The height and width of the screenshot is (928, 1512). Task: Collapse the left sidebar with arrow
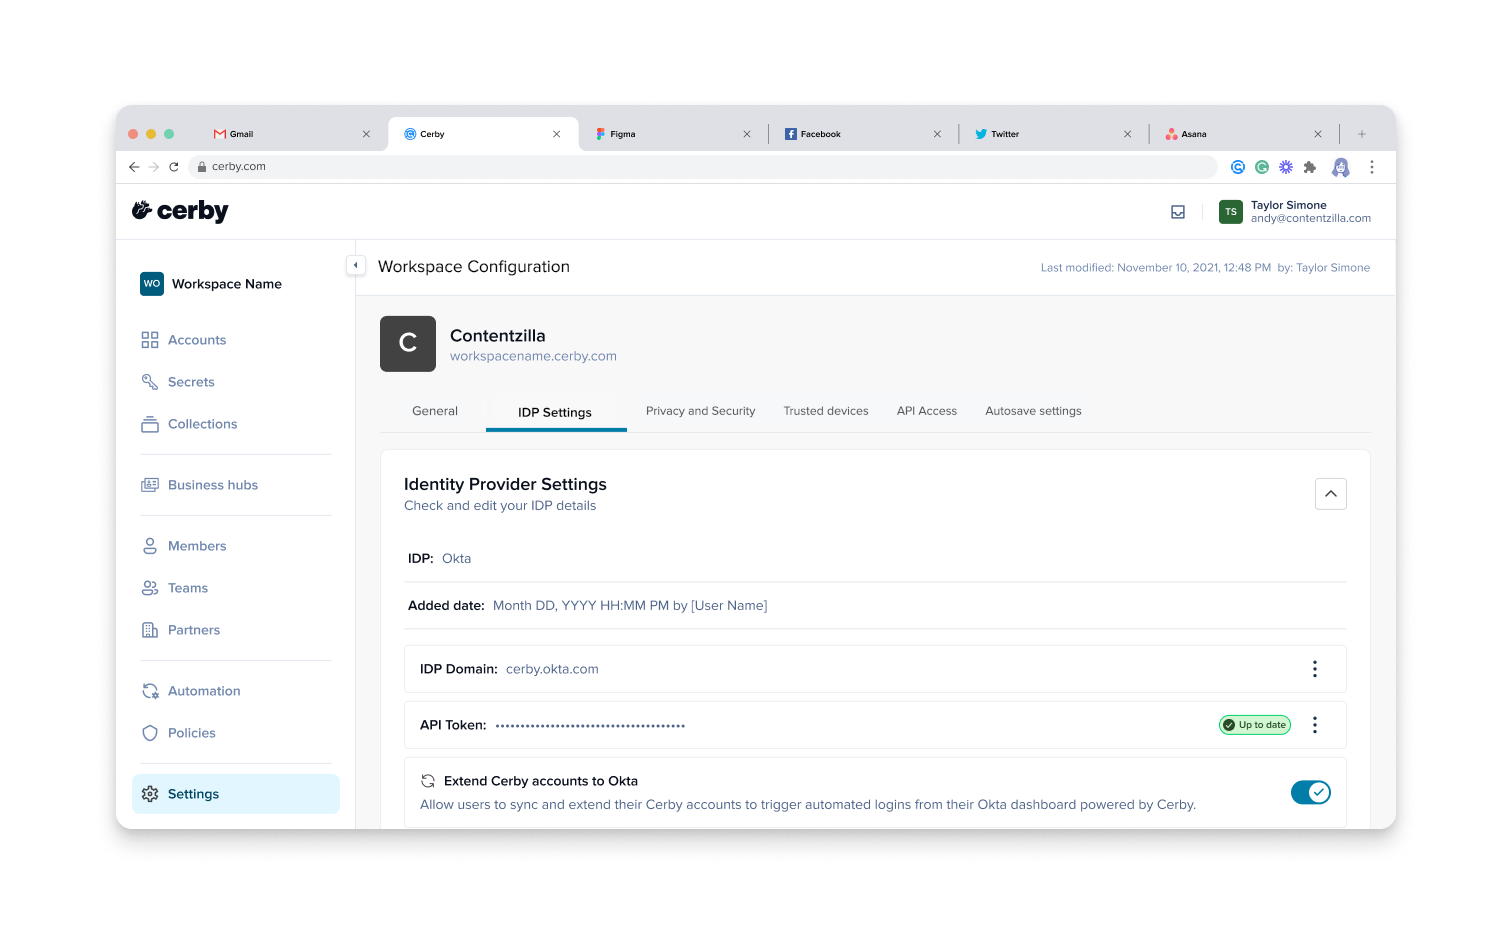pyautogui.click(x=355, y=265)
